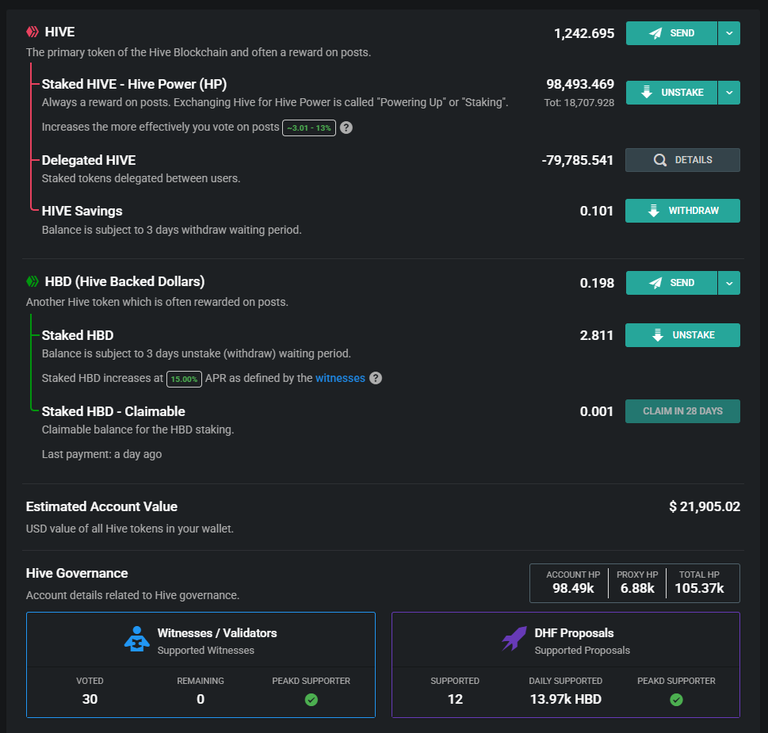Viewport: 768px width, 733px height.
Task: Click the Delegated HIVE heading
Action: click(89, 160)
